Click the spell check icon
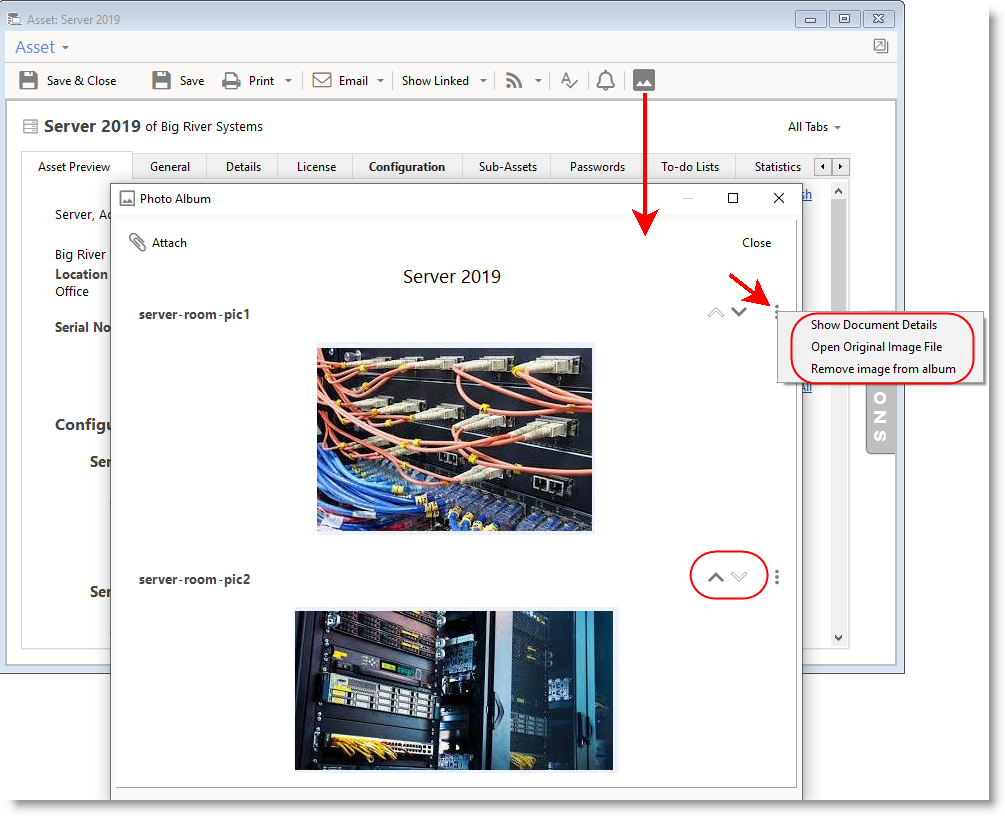The image size is (1005, 816). (x=569, y=81)
